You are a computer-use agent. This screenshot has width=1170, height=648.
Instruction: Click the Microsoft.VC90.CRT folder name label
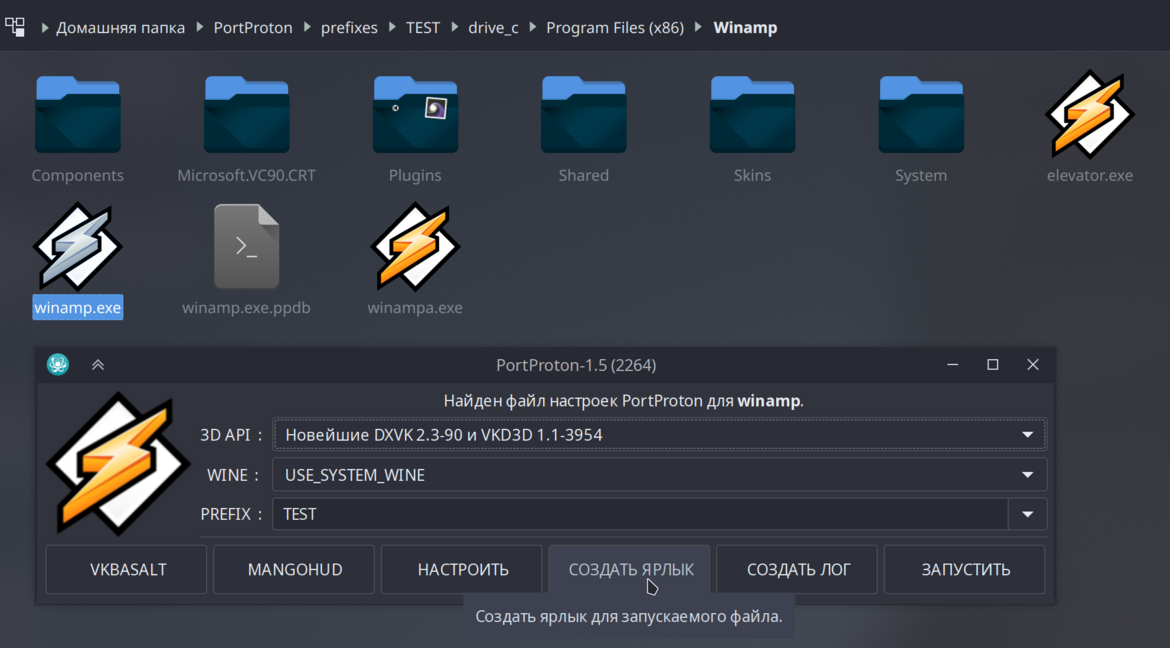tap(246, 175)
